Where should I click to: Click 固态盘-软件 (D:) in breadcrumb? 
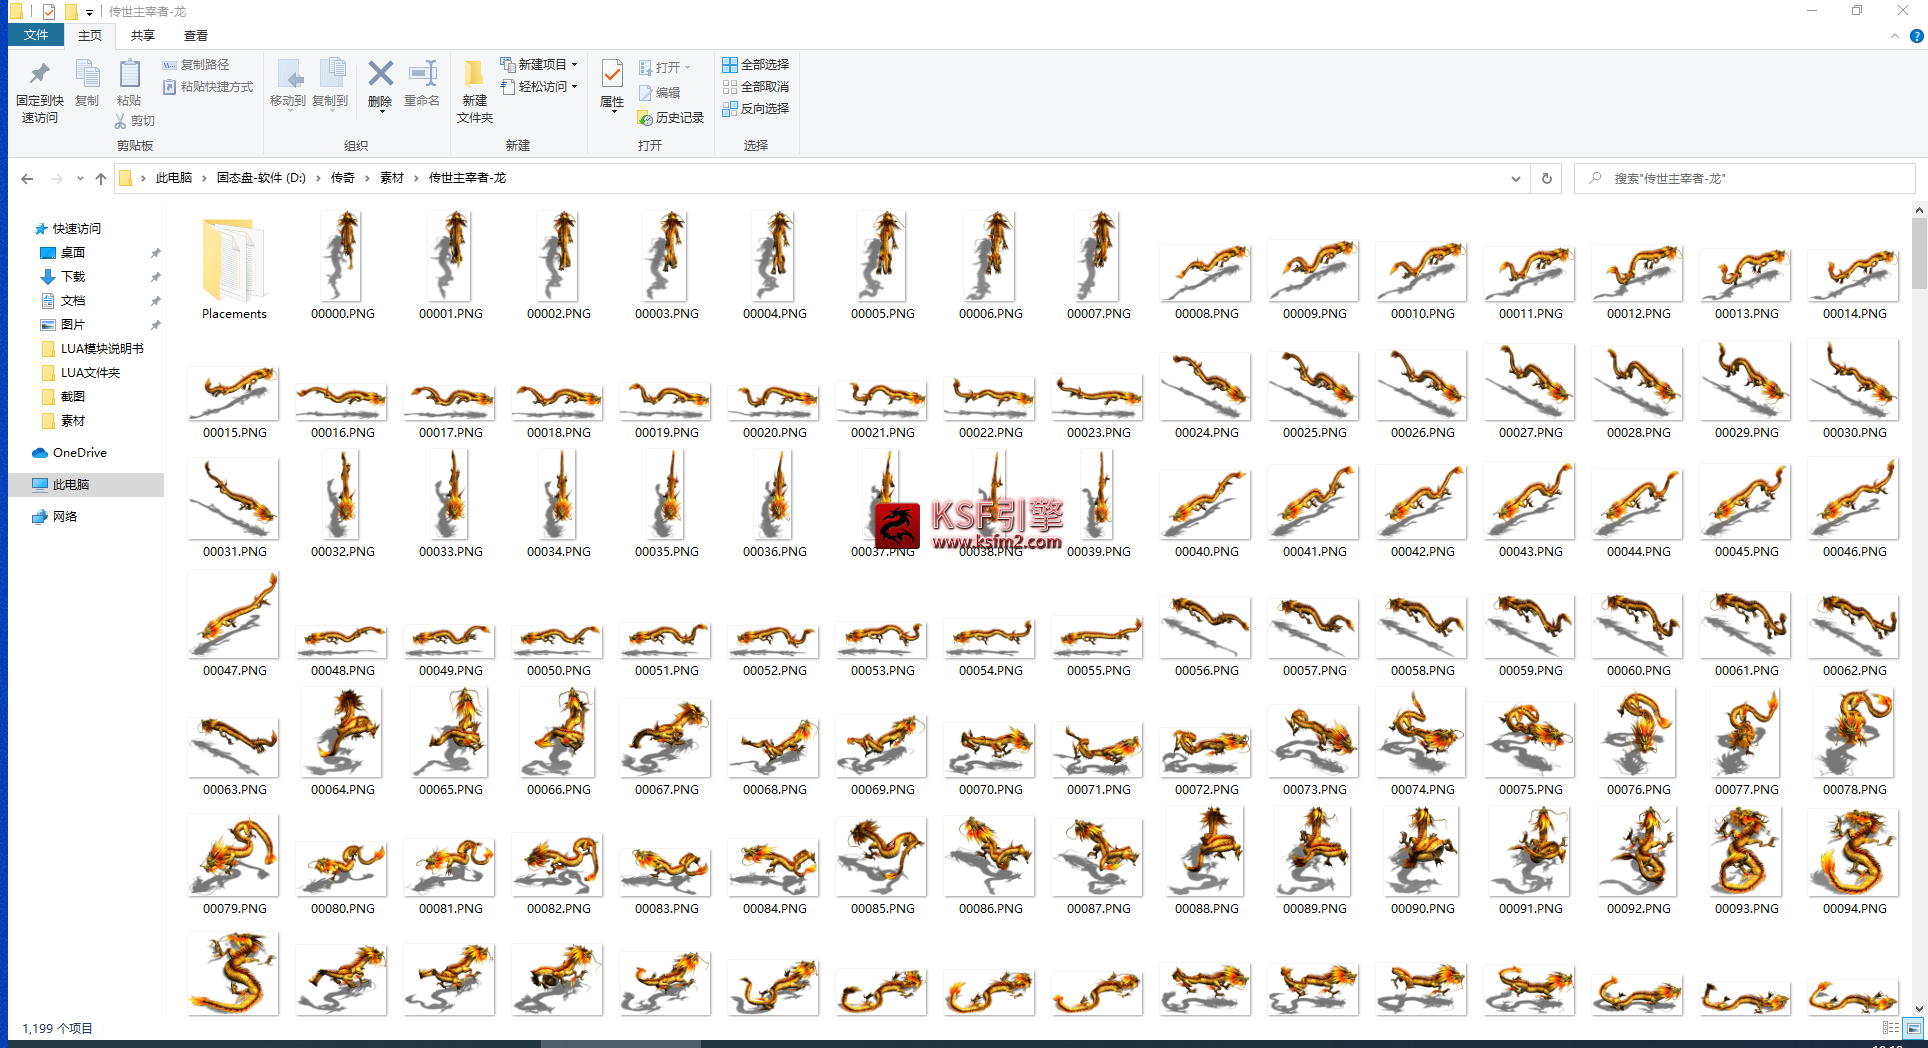pyautogui.click(x=262, y=178)
